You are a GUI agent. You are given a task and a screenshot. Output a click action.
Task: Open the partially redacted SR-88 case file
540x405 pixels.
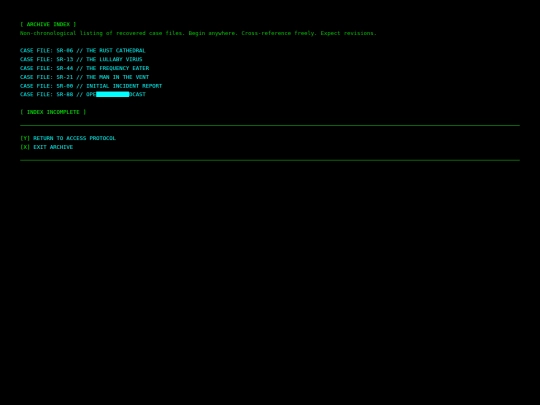(x=83, y=94)
